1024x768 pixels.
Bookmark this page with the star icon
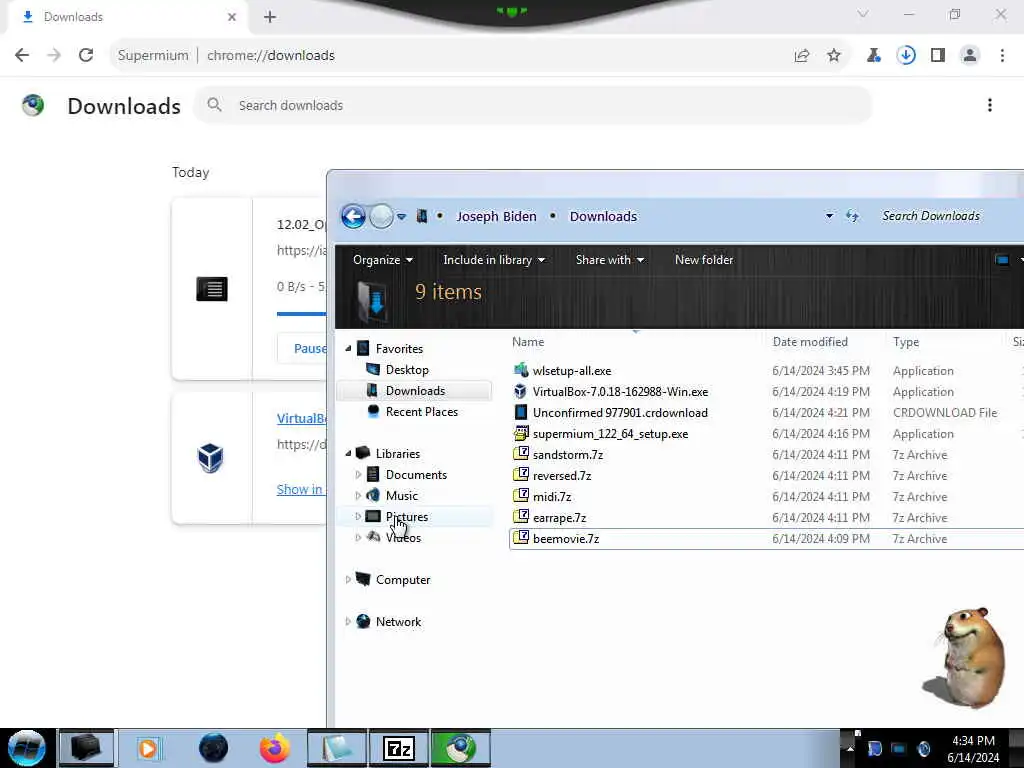[834, 56]
